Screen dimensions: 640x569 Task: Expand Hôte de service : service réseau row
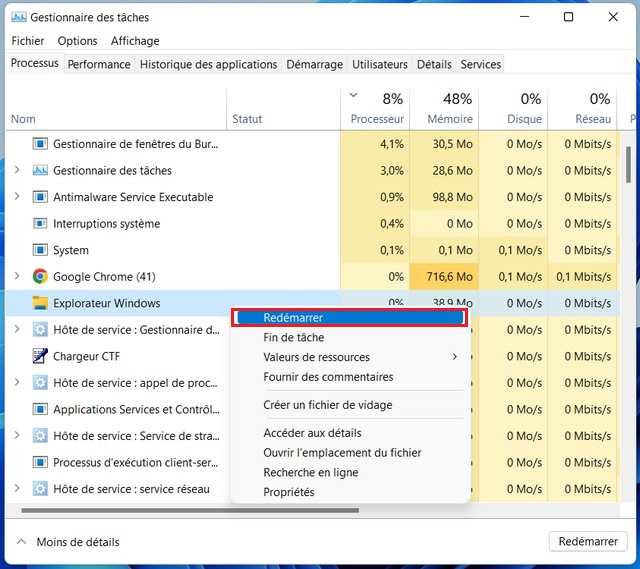(17, 488)
